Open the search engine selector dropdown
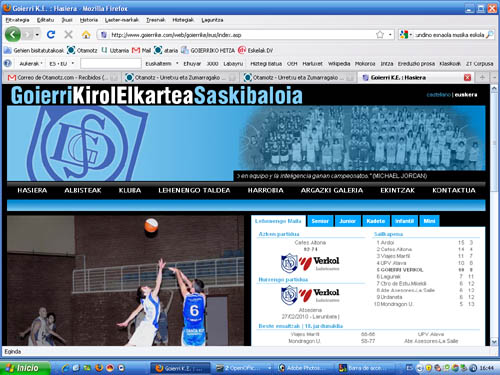The image size is (500, 375). click(406, 35)
